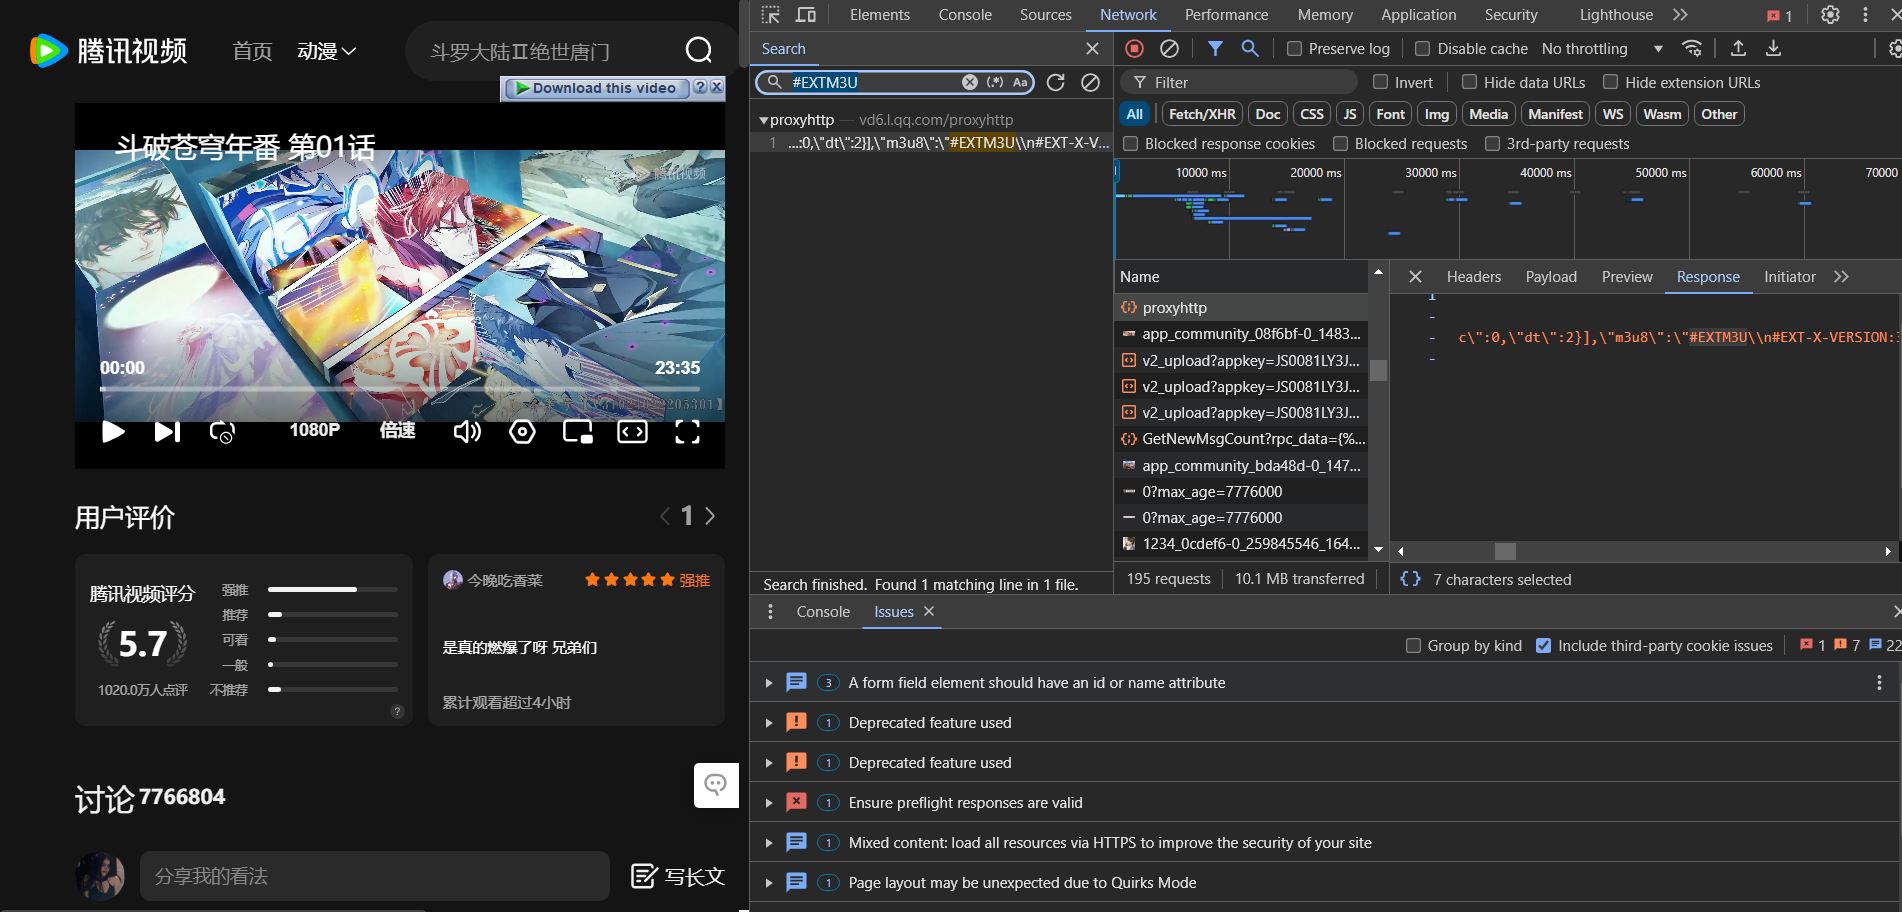Clear the #EXTM3U search text
The image size is (1902, 912).
970,82
